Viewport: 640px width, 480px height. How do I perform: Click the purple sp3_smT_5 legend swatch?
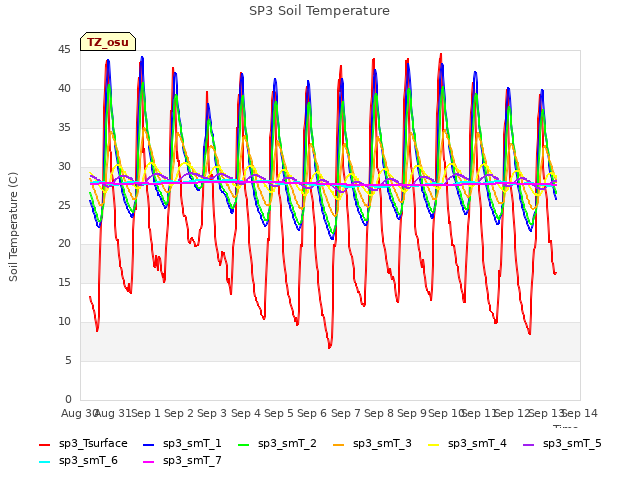click(529, 445)
